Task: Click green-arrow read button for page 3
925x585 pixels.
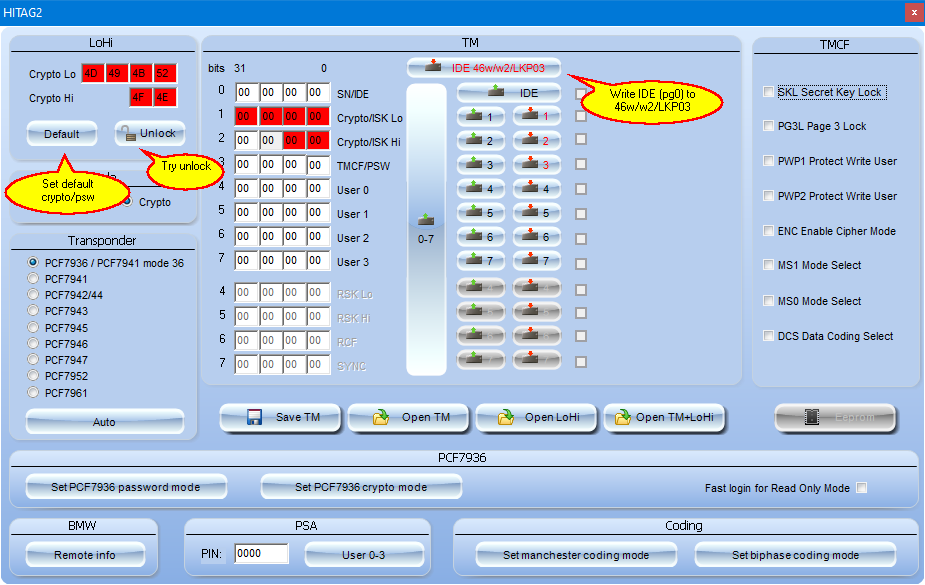Action: click(x=481, y=165)
